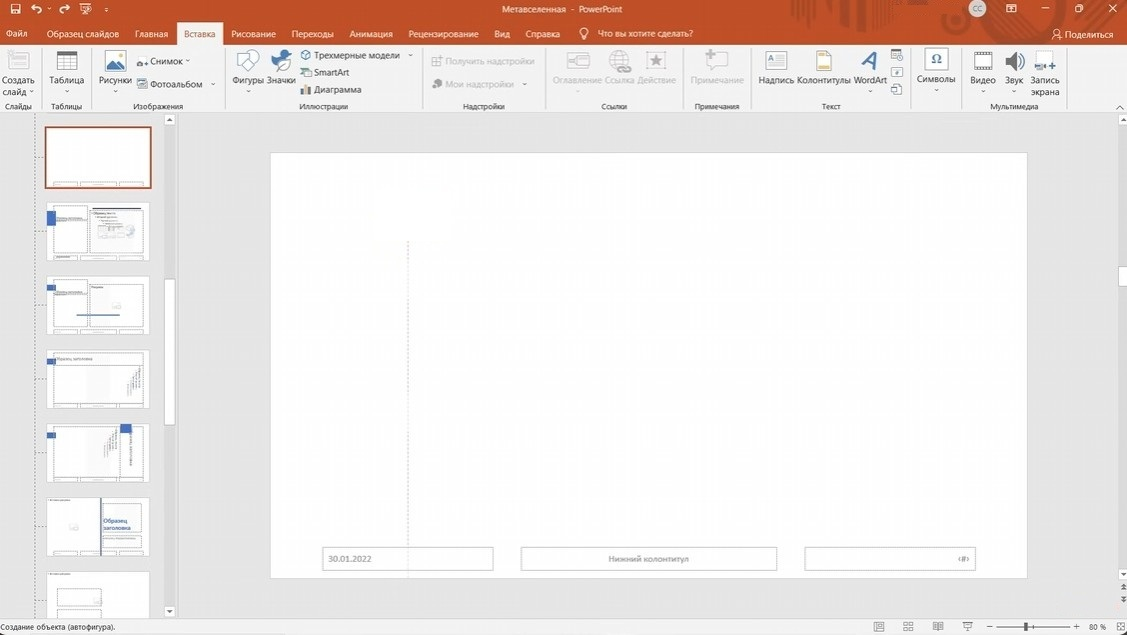
Task: Click the slide number placeholder <#>
Action: 890,559
